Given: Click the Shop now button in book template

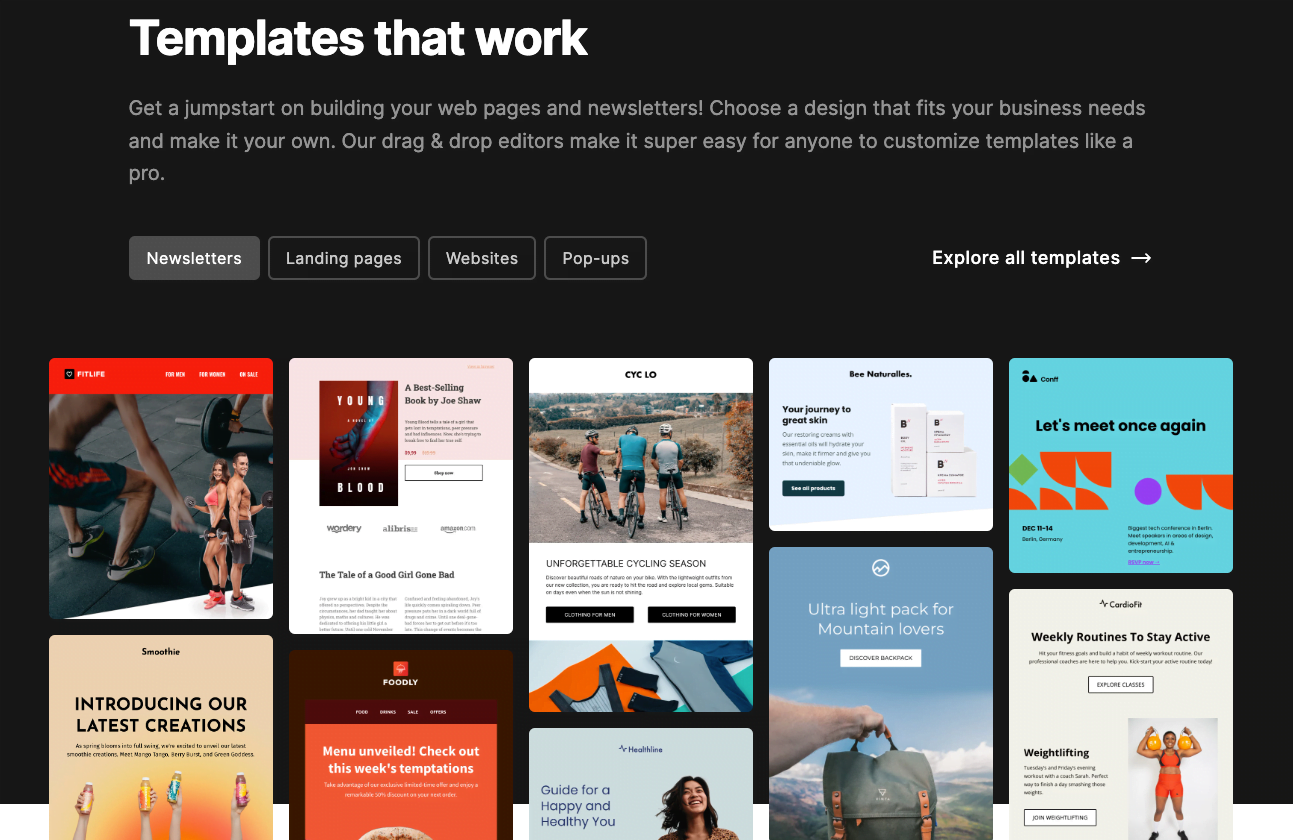Looking at the screenshot, I should pos(443,473).
